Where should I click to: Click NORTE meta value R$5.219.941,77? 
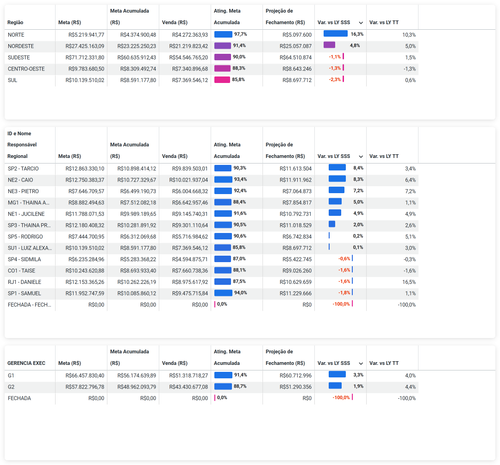coord(86,35)
